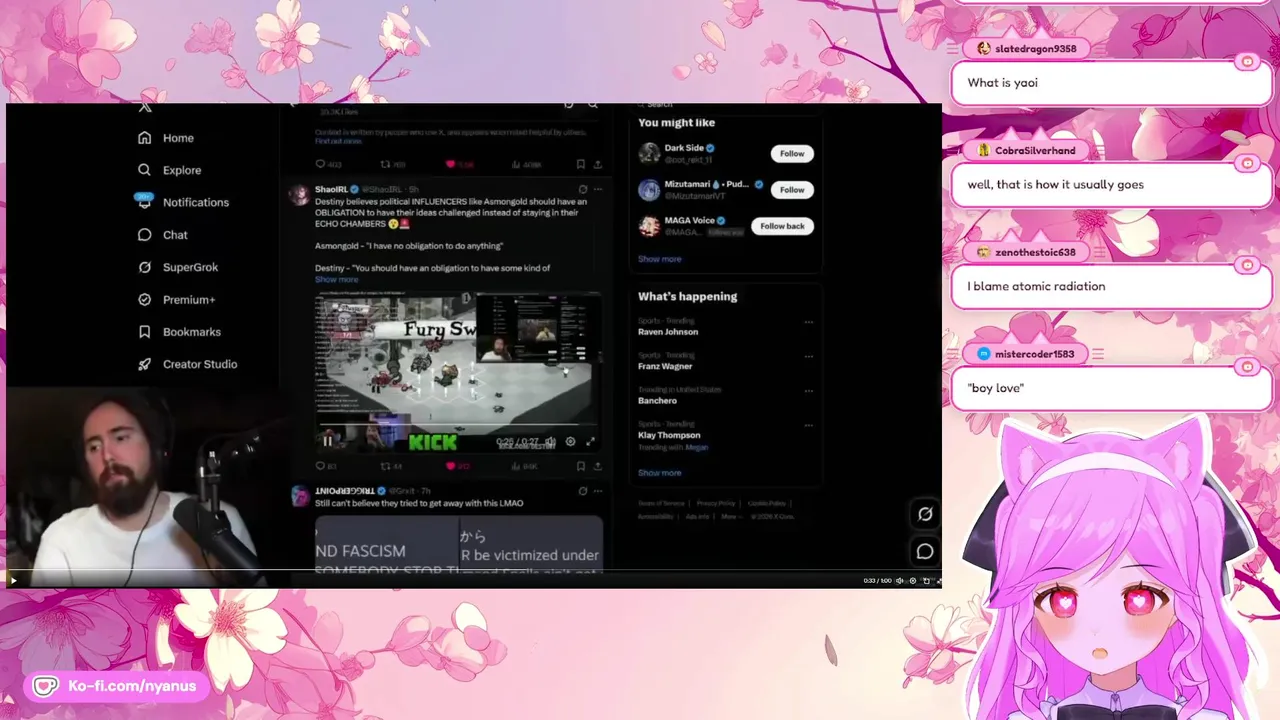
Task: Open more options menu on TRIGGERPOINT post
Action: (598, 491)
